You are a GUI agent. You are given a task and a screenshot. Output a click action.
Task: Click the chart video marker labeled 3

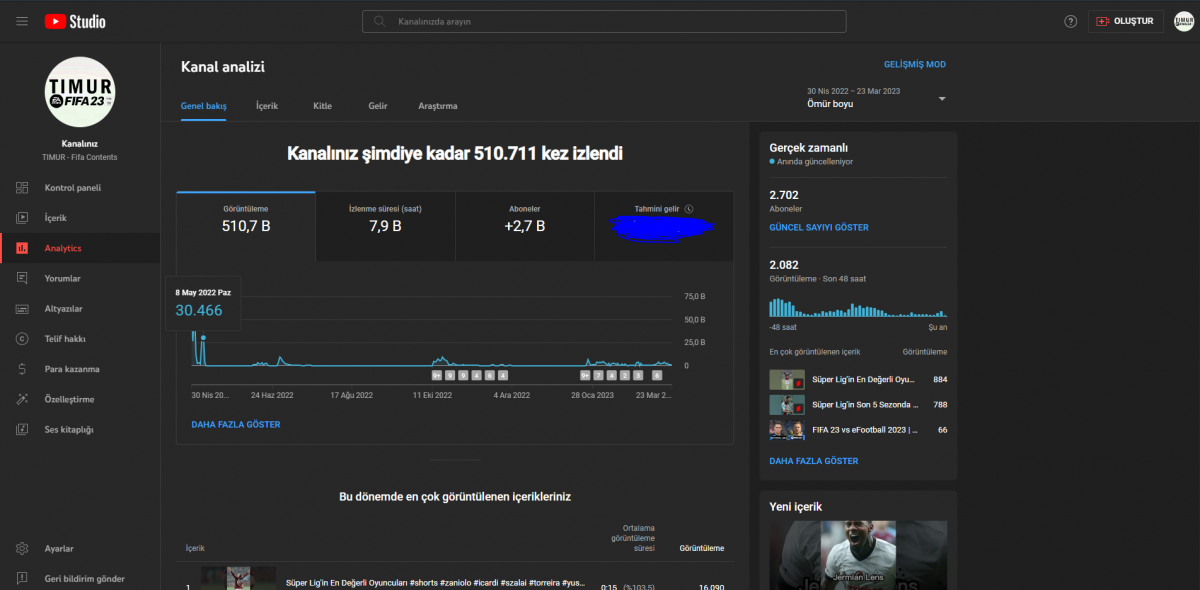click(x=638, y=376)
